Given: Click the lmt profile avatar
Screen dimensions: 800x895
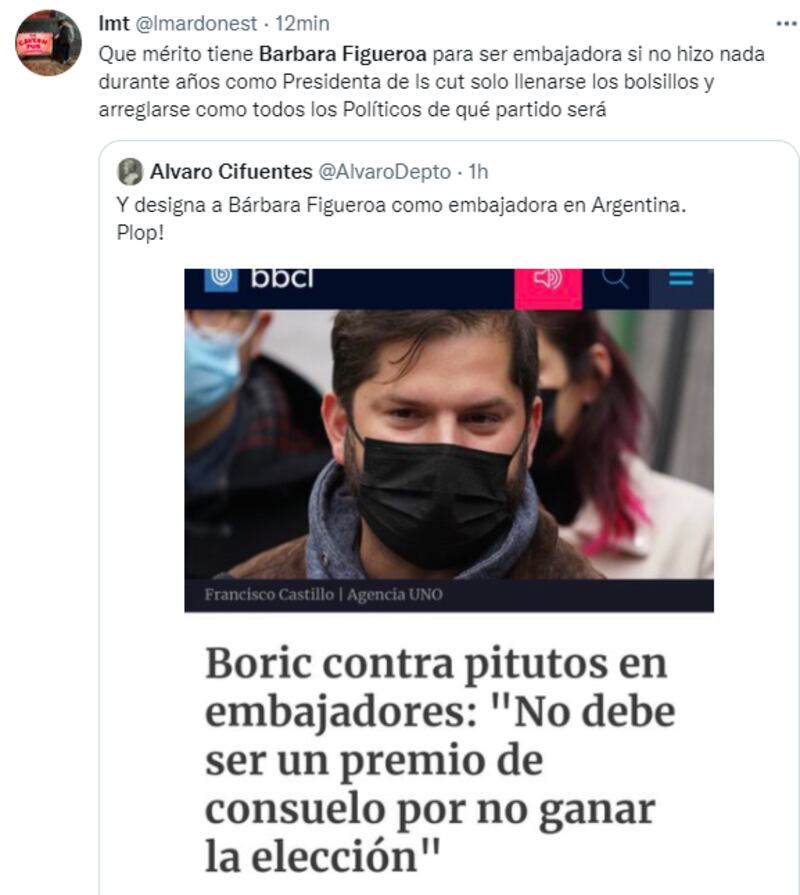Looking at the screenshot, I should (48, 42).
